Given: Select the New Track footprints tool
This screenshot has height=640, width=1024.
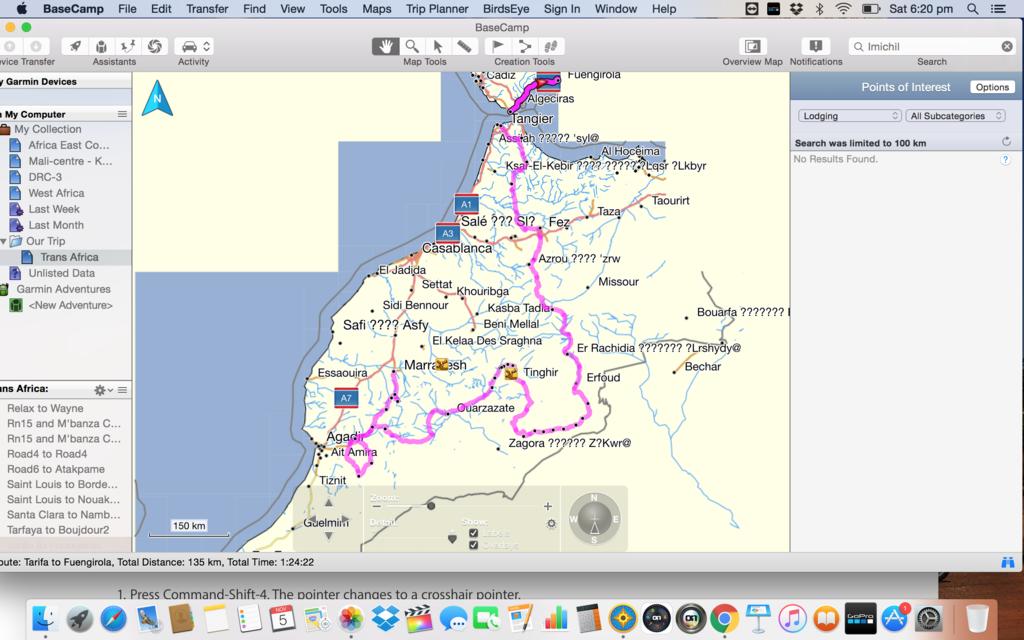Looking at the screenshot, I should coord(551,46).
